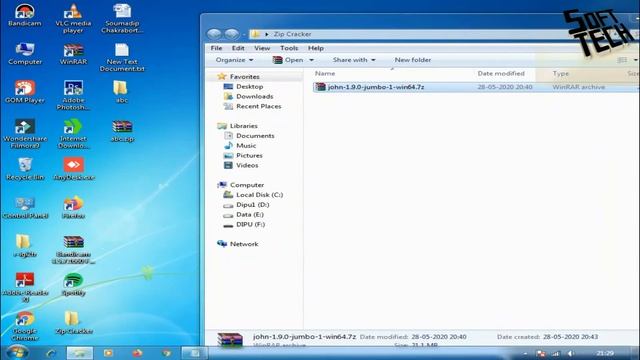Open the Edit menu in Explorer

tap(238, 48)
